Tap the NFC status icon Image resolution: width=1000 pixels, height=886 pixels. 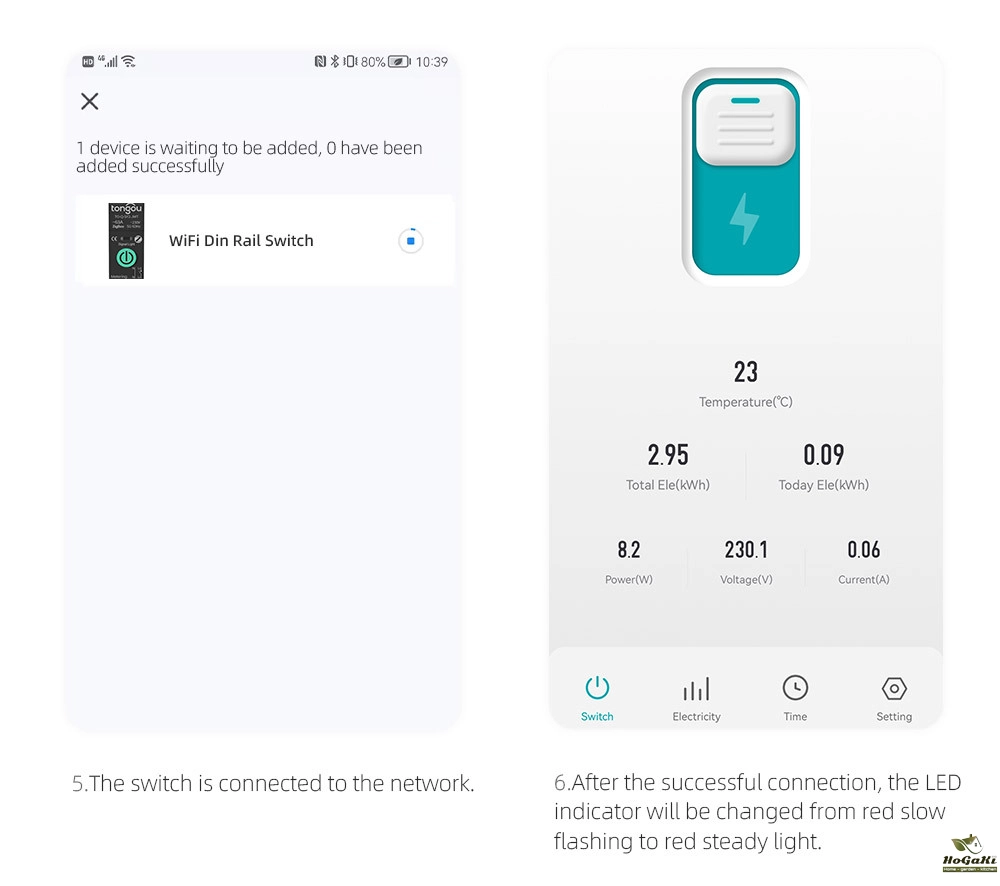pyautogui.click(x=320, y=61)
